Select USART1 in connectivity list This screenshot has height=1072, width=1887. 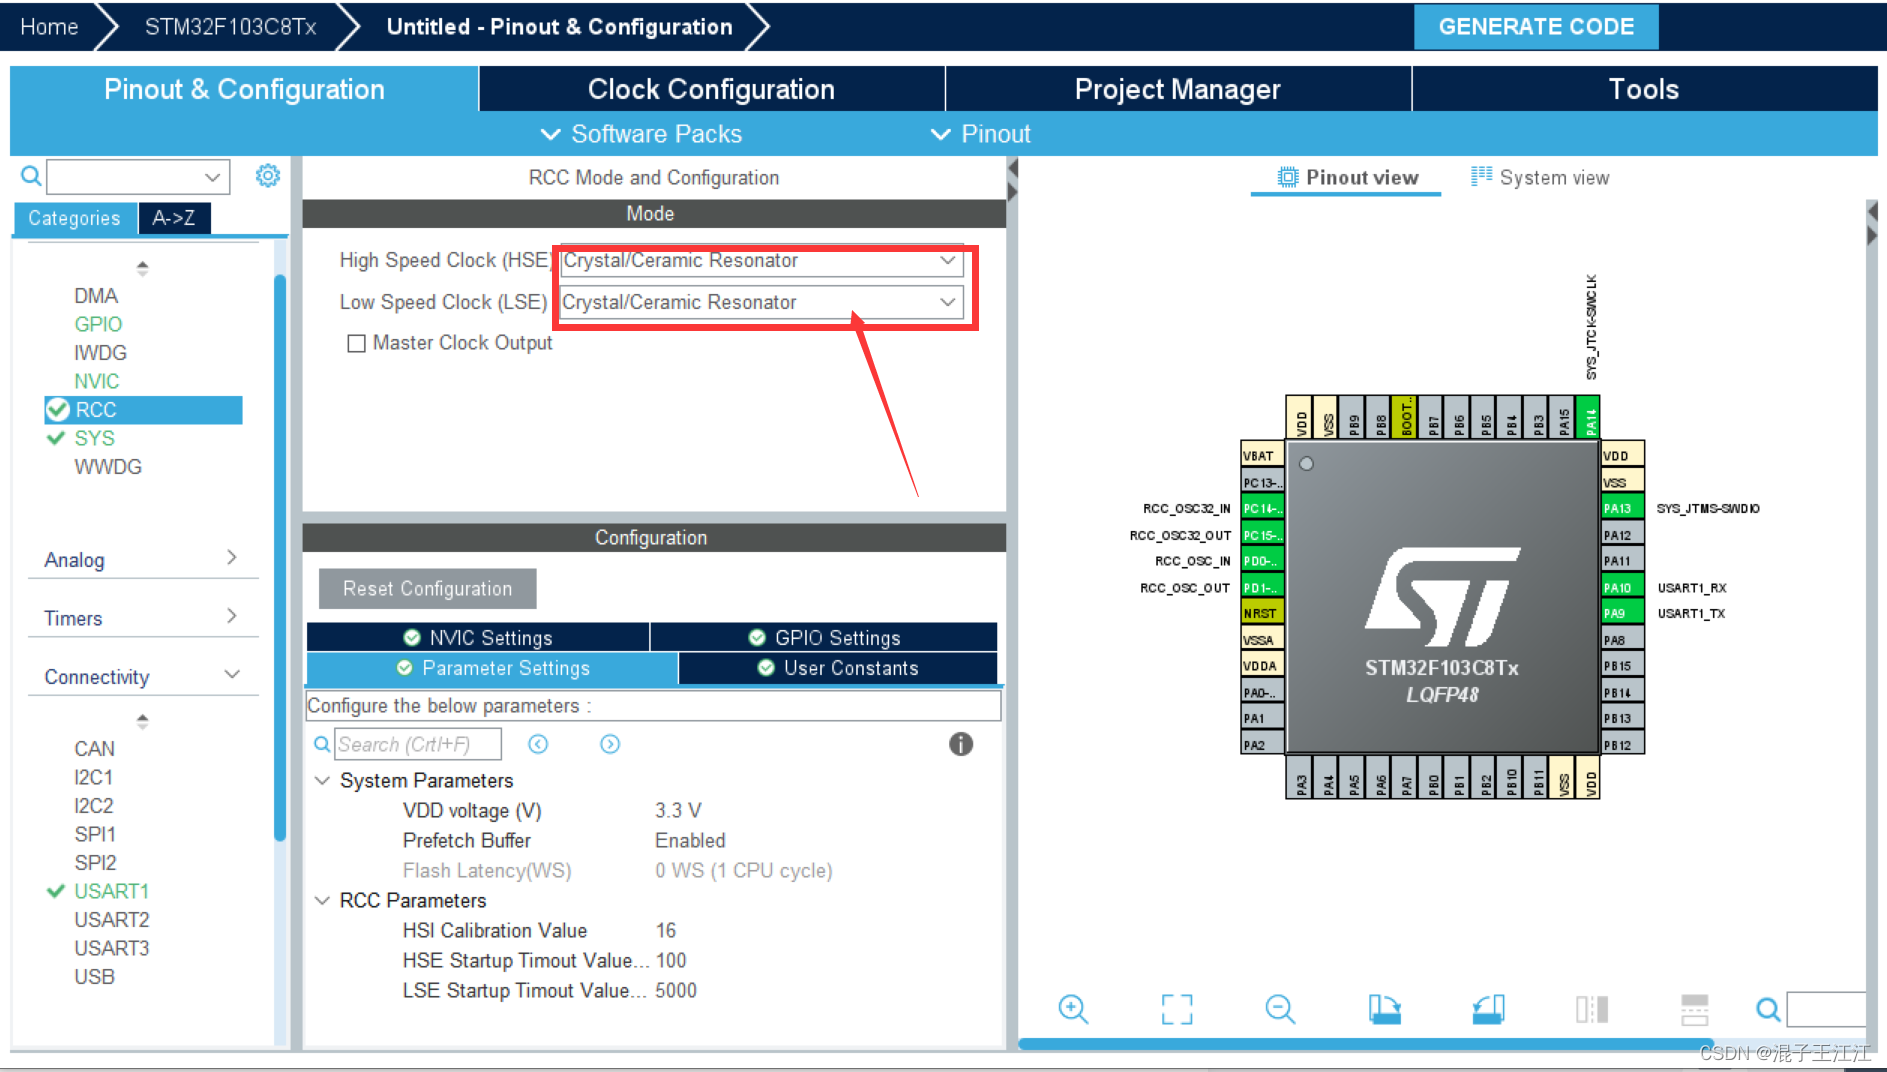(x=111, y=891)
